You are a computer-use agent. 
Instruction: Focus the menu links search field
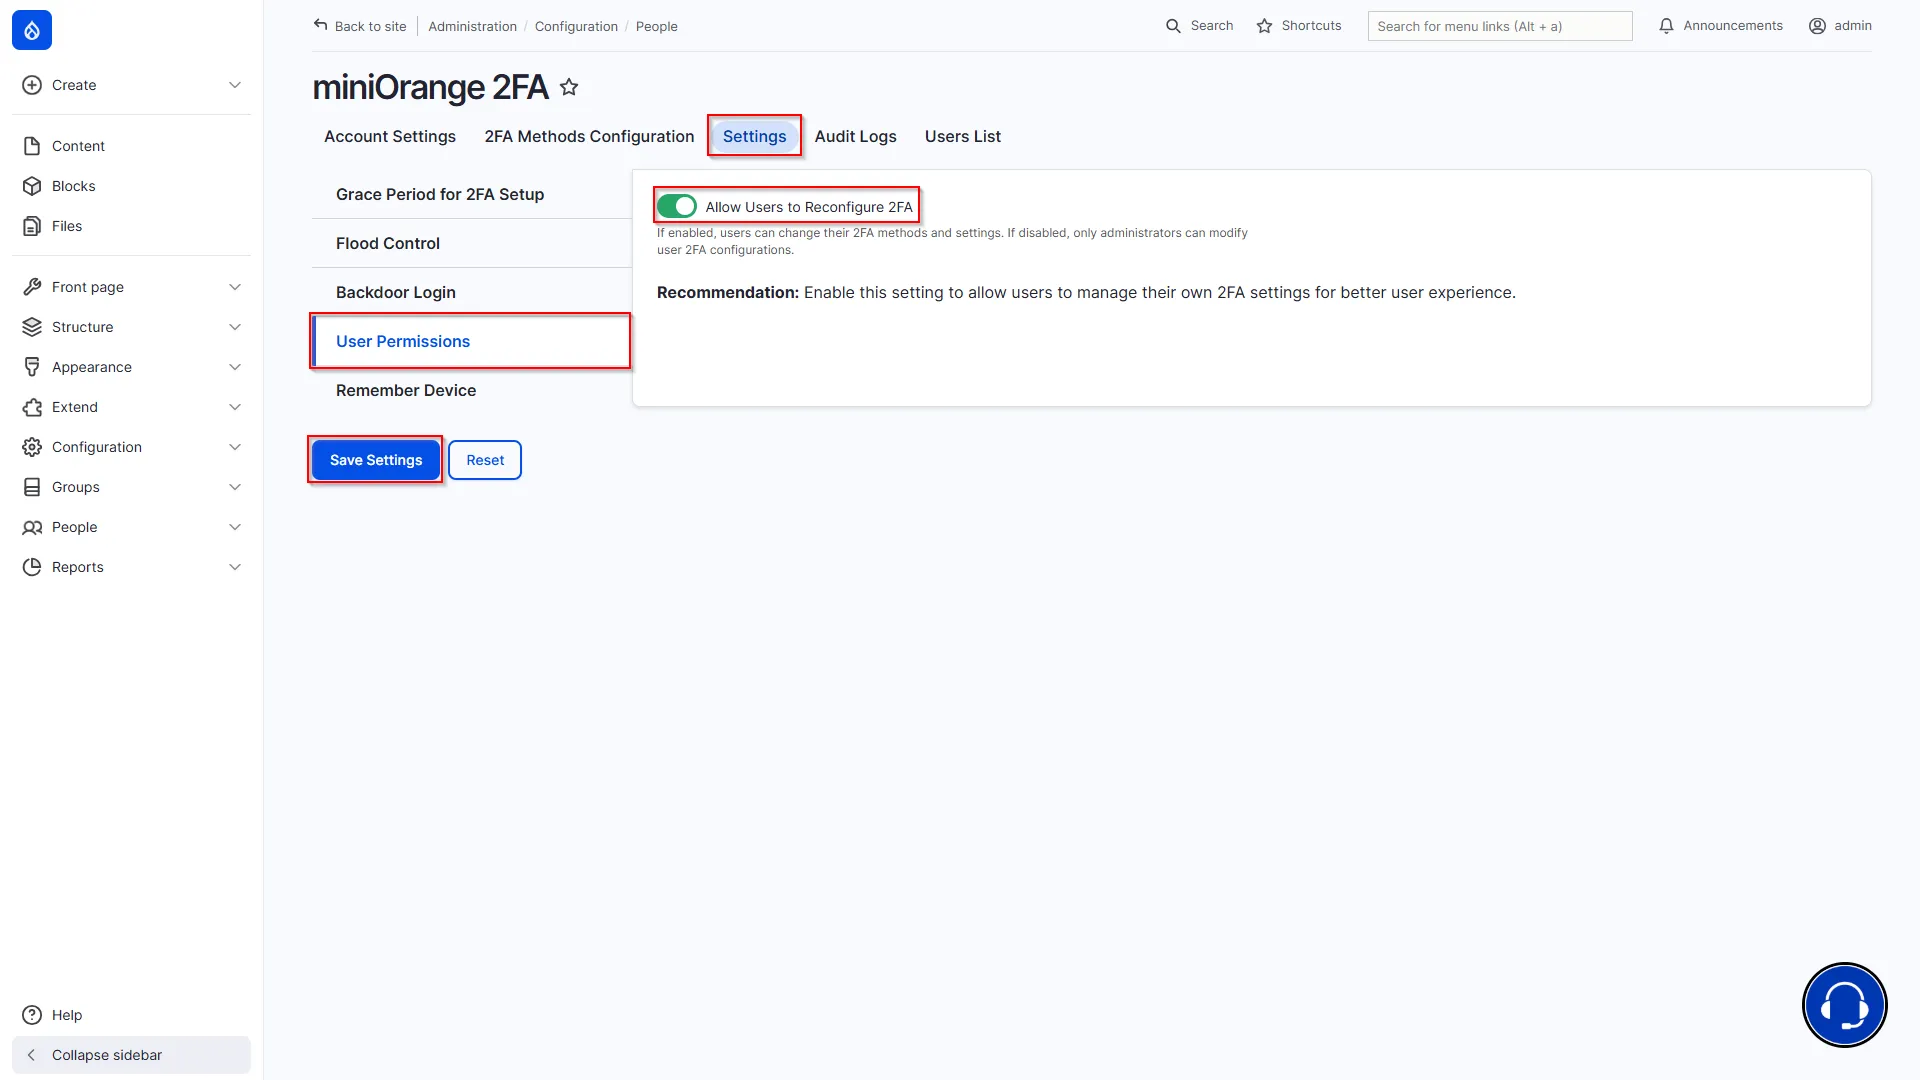pos(1500,26)
